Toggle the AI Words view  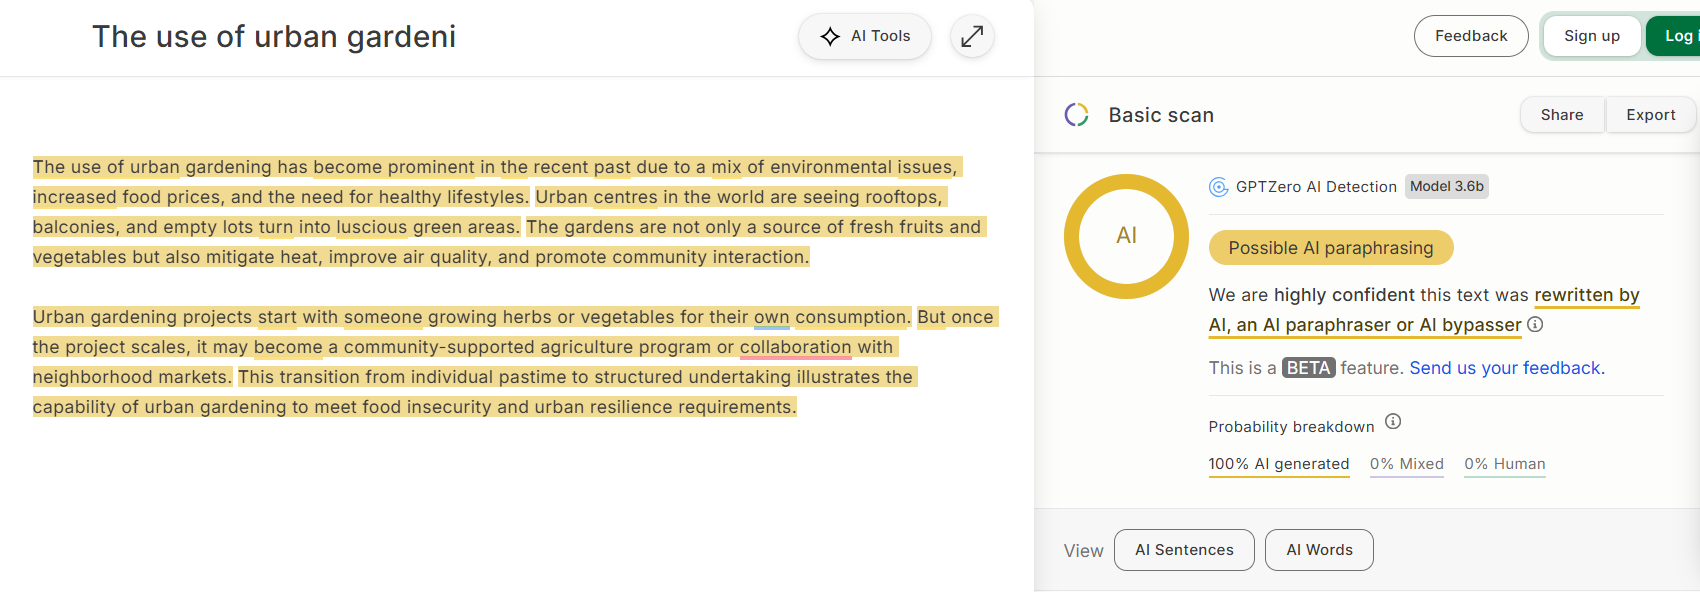tap(1319, 550)
